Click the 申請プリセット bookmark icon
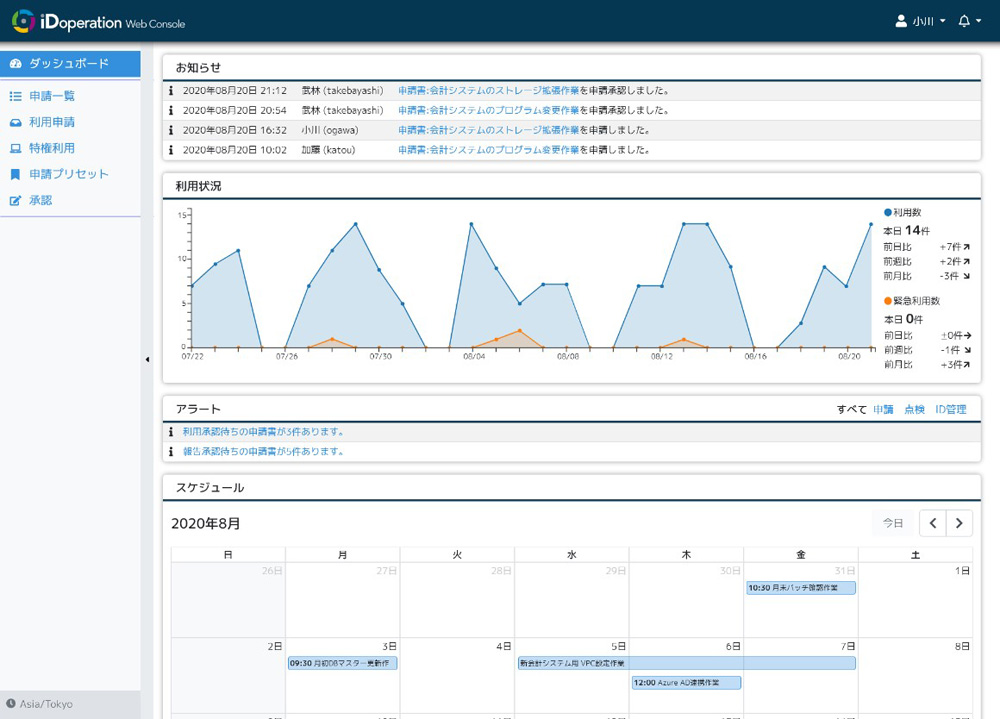The height and width of the screenshot is (719, 1000). point(15,175)
